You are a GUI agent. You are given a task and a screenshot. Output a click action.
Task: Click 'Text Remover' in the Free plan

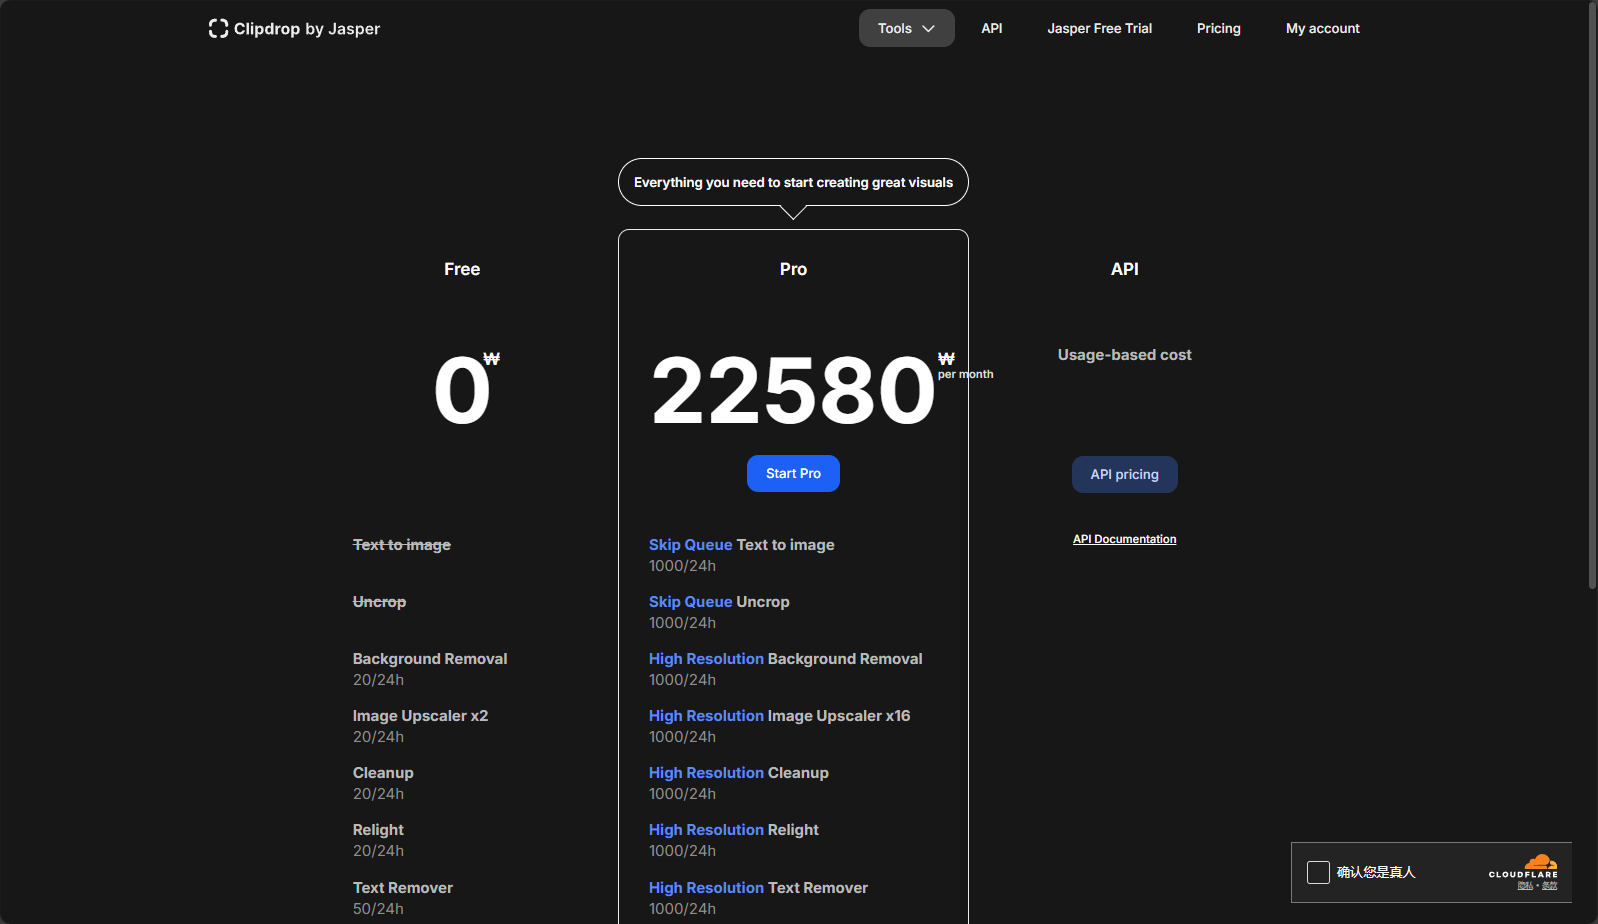click(403, 888)
